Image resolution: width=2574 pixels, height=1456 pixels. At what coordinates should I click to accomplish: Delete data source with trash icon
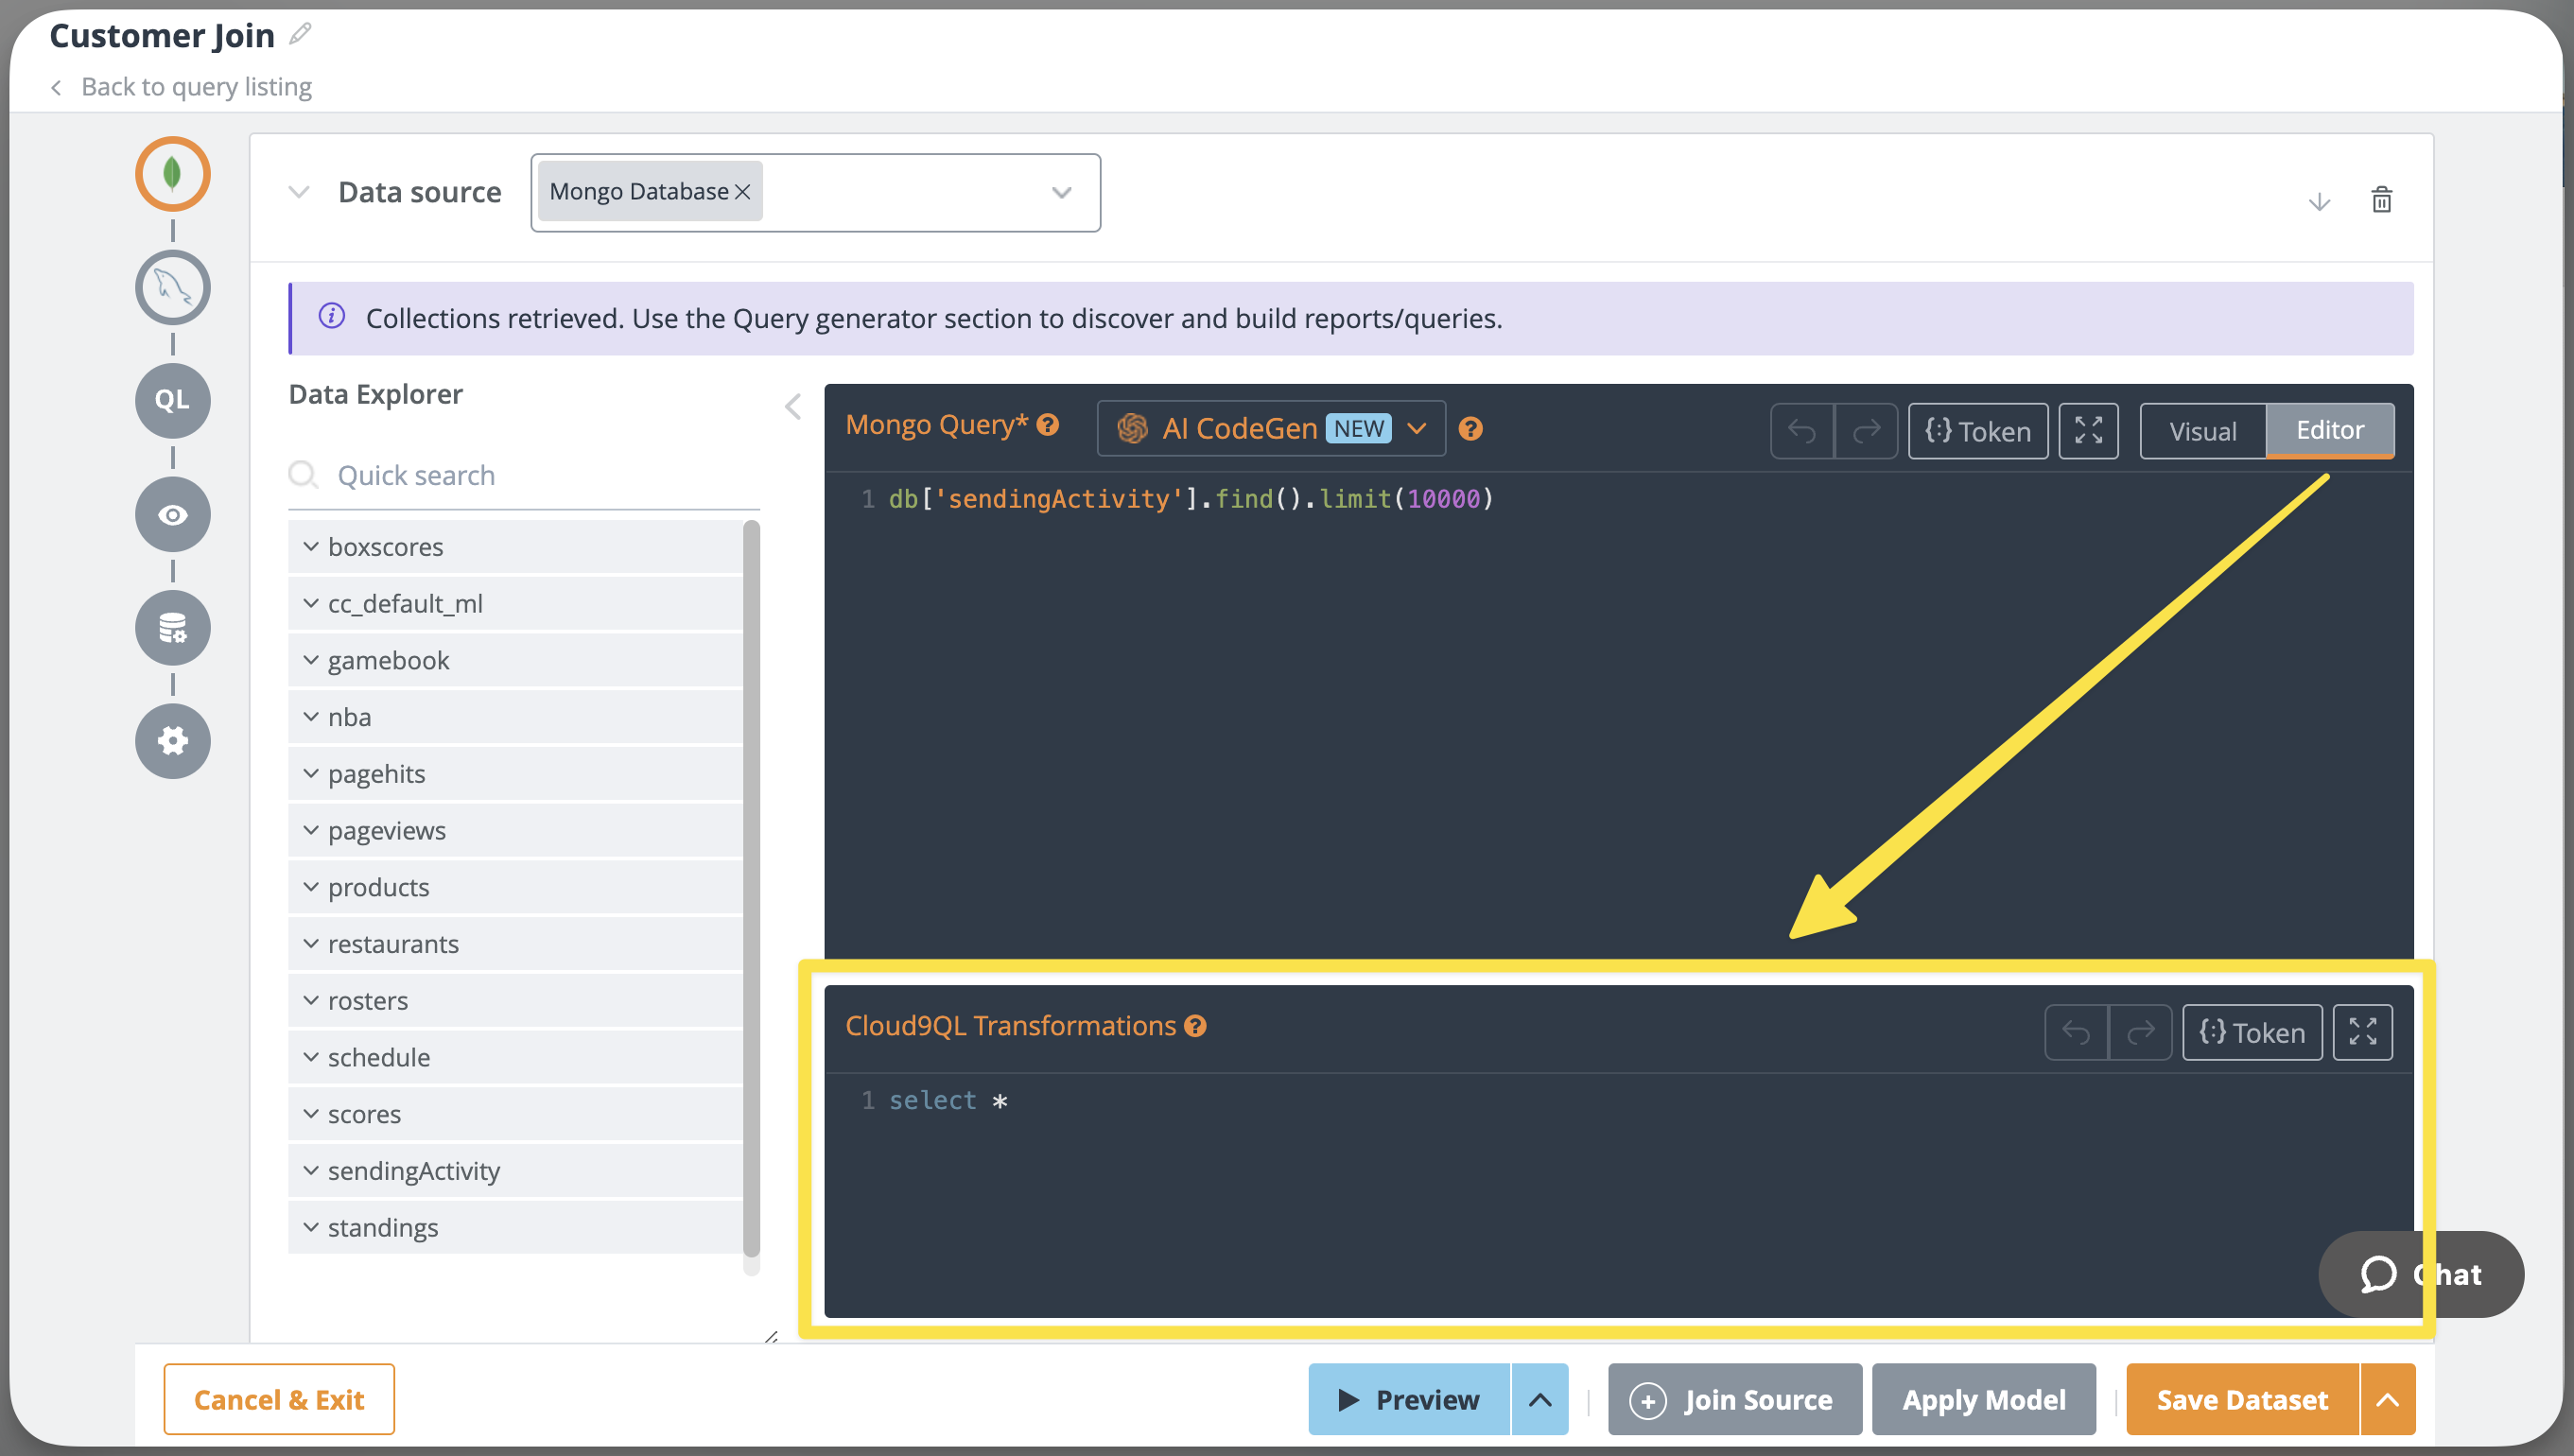click(x=2381, y=200)
